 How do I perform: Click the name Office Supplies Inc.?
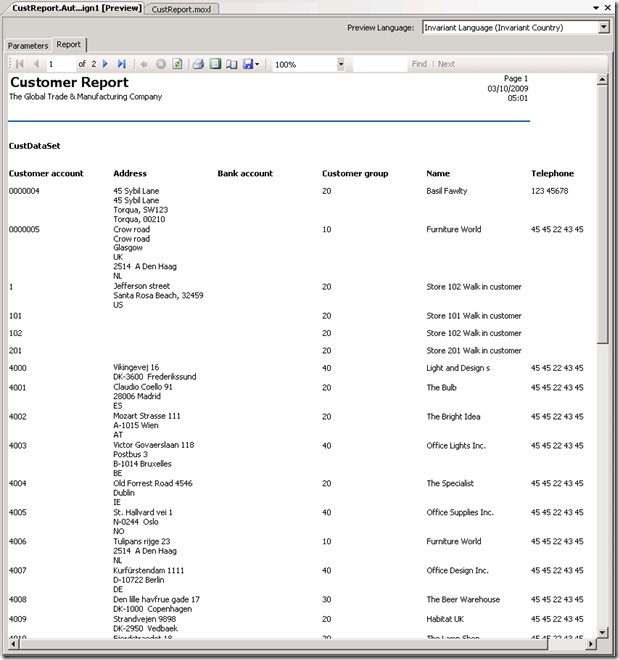click(460, 512)
